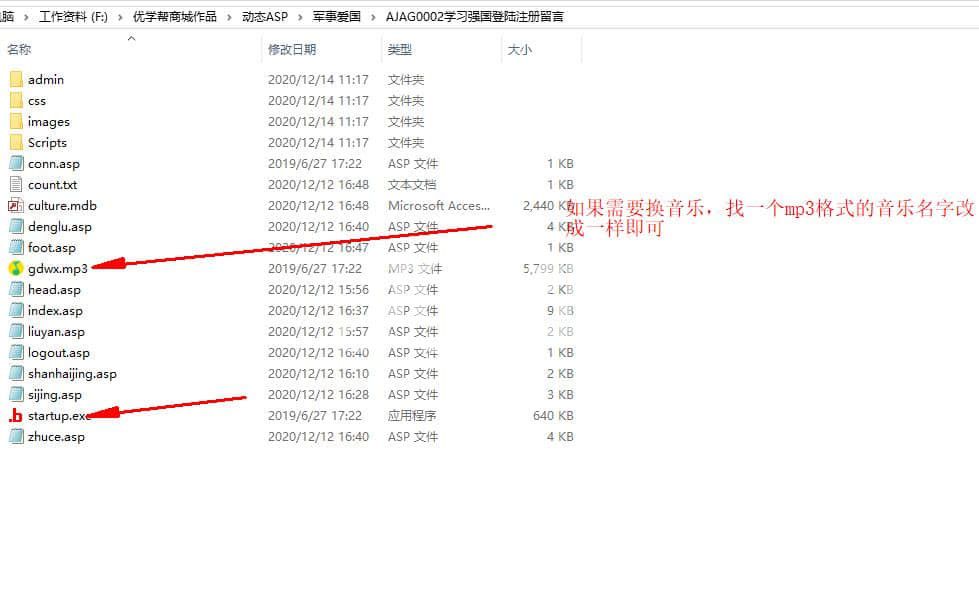979x592 pixels.
Task: Select the culture.mdb Access database icon
Action: [15, 205]
